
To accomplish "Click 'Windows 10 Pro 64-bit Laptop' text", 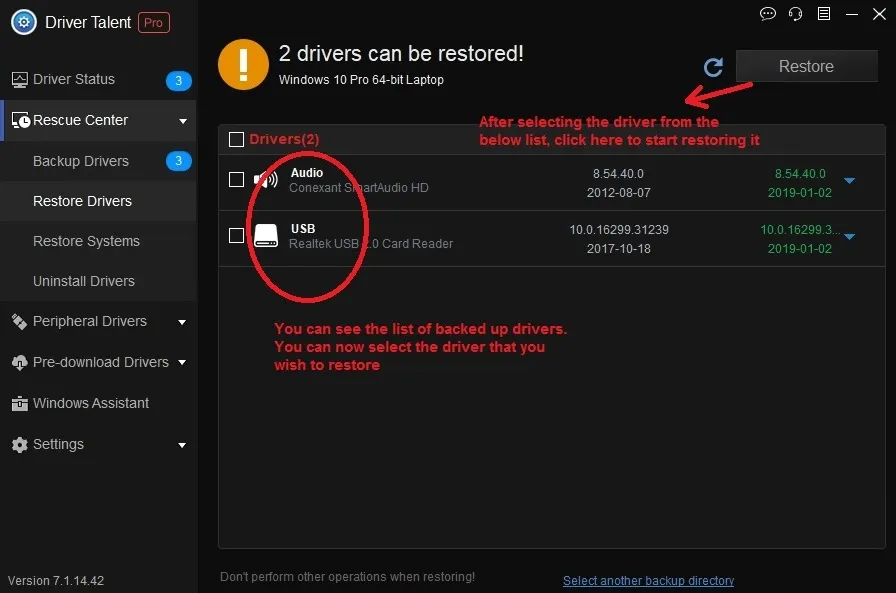I will tap(361, 80).
